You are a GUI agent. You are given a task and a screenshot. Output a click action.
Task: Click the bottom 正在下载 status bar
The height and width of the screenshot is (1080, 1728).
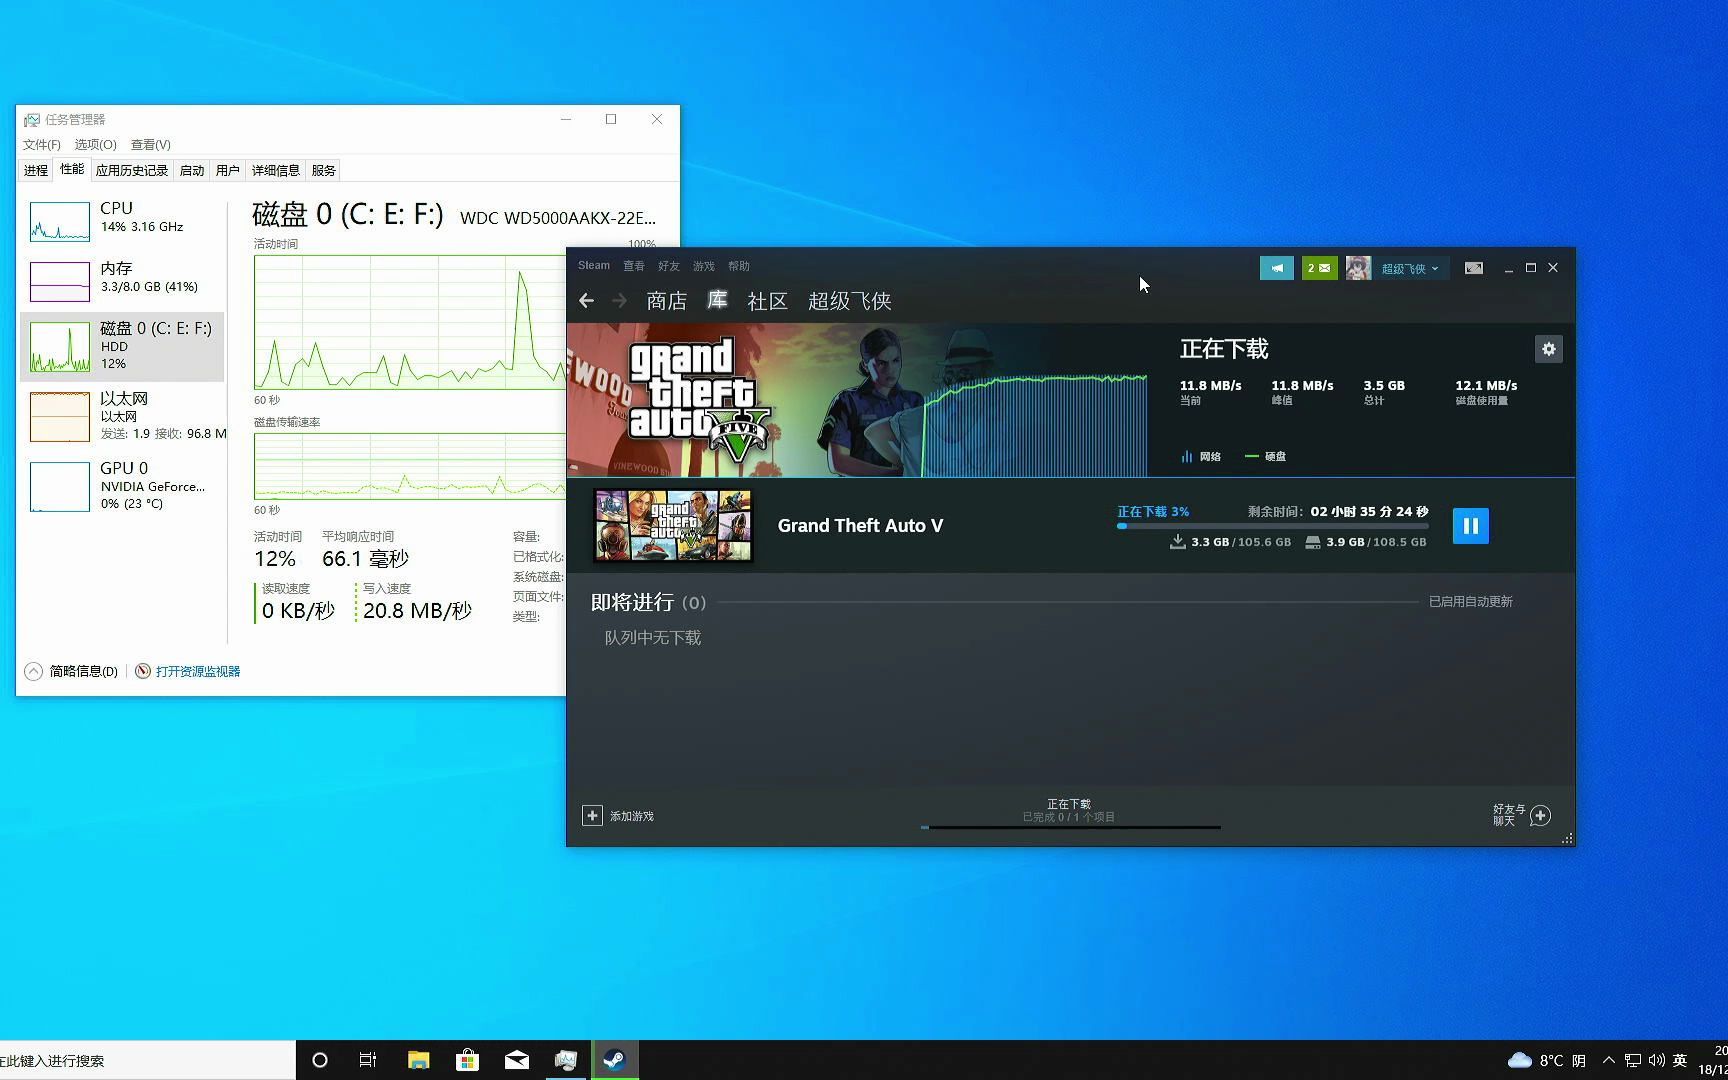point(1069,815)
